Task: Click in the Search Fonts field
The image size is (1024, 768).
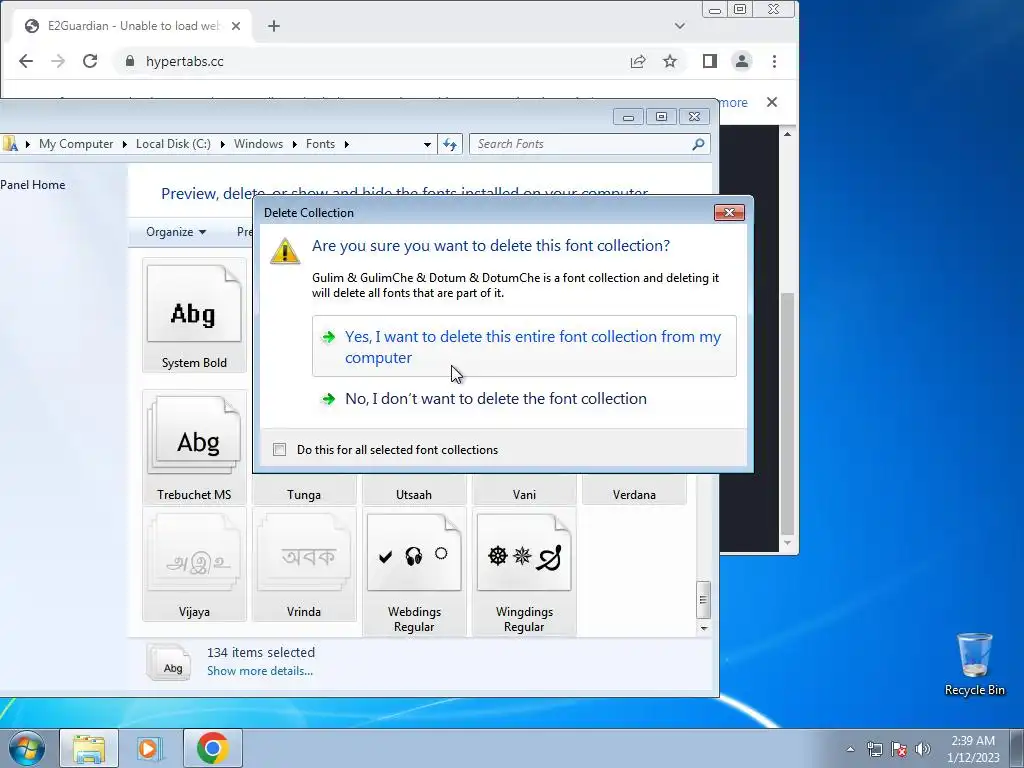Action: click(581, 144)
